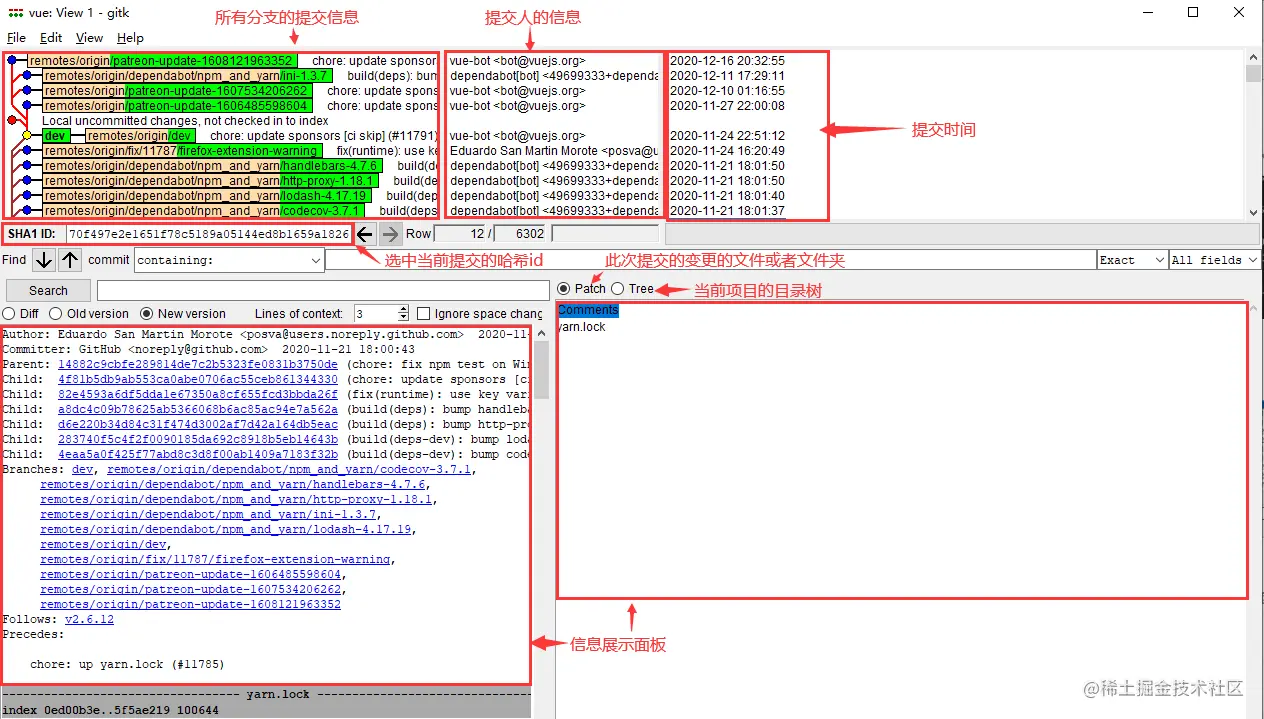Open child commit link 283740f5c4f

point(198,439)
